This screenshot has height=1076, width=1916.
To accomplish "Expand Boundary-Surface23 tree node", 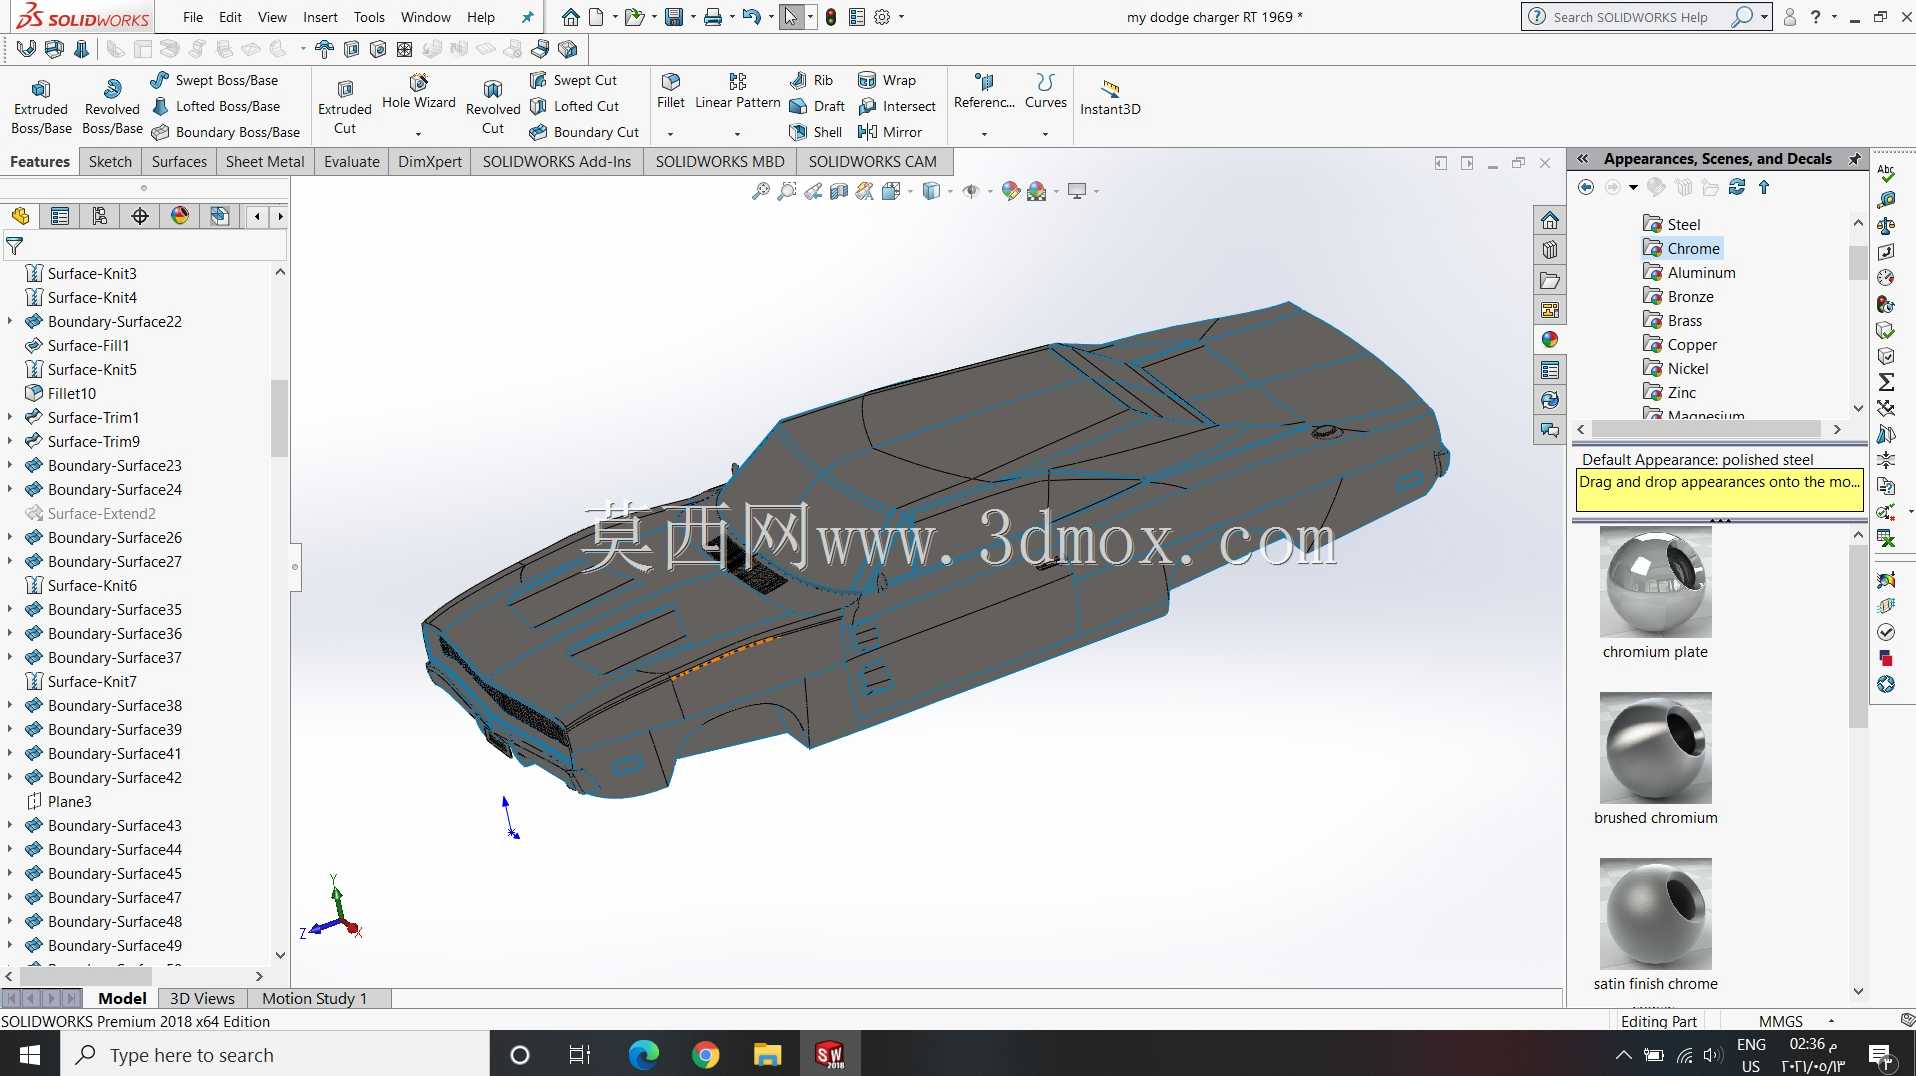I will tap(10, 465).
